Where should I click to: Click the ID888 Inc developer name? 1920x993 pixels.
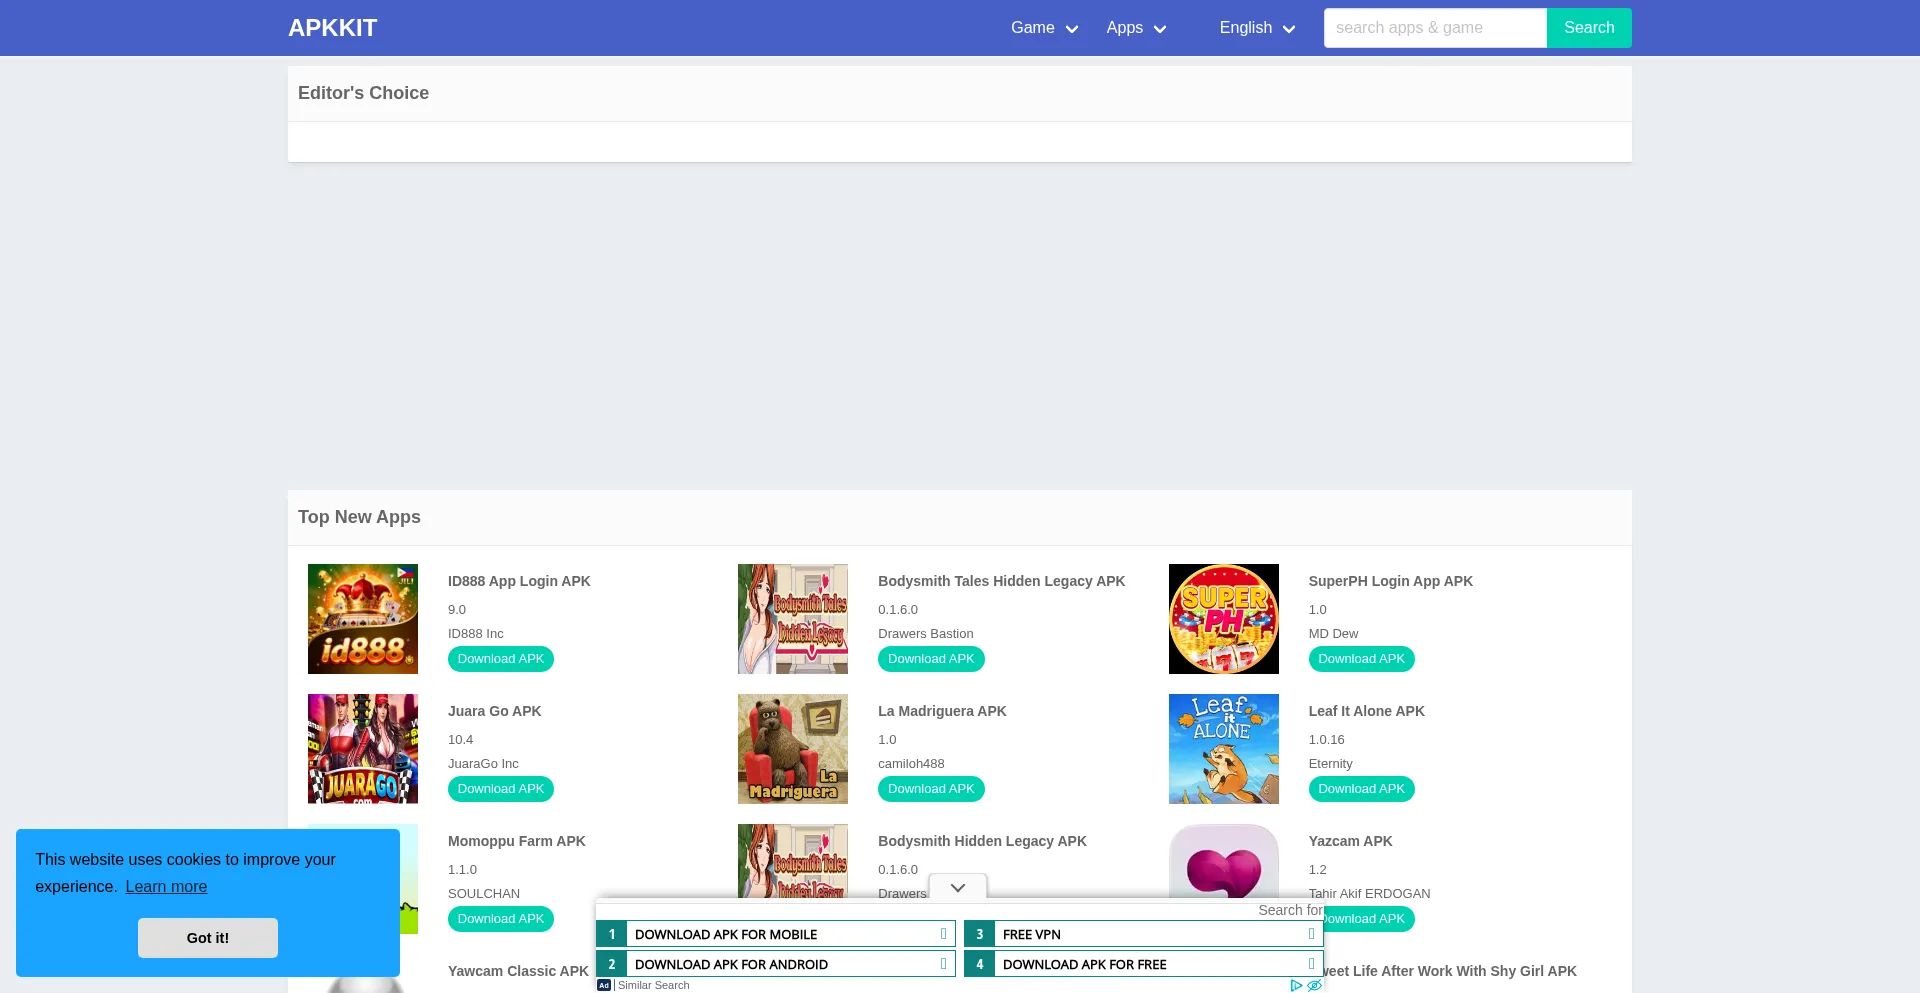click(475, 634)
